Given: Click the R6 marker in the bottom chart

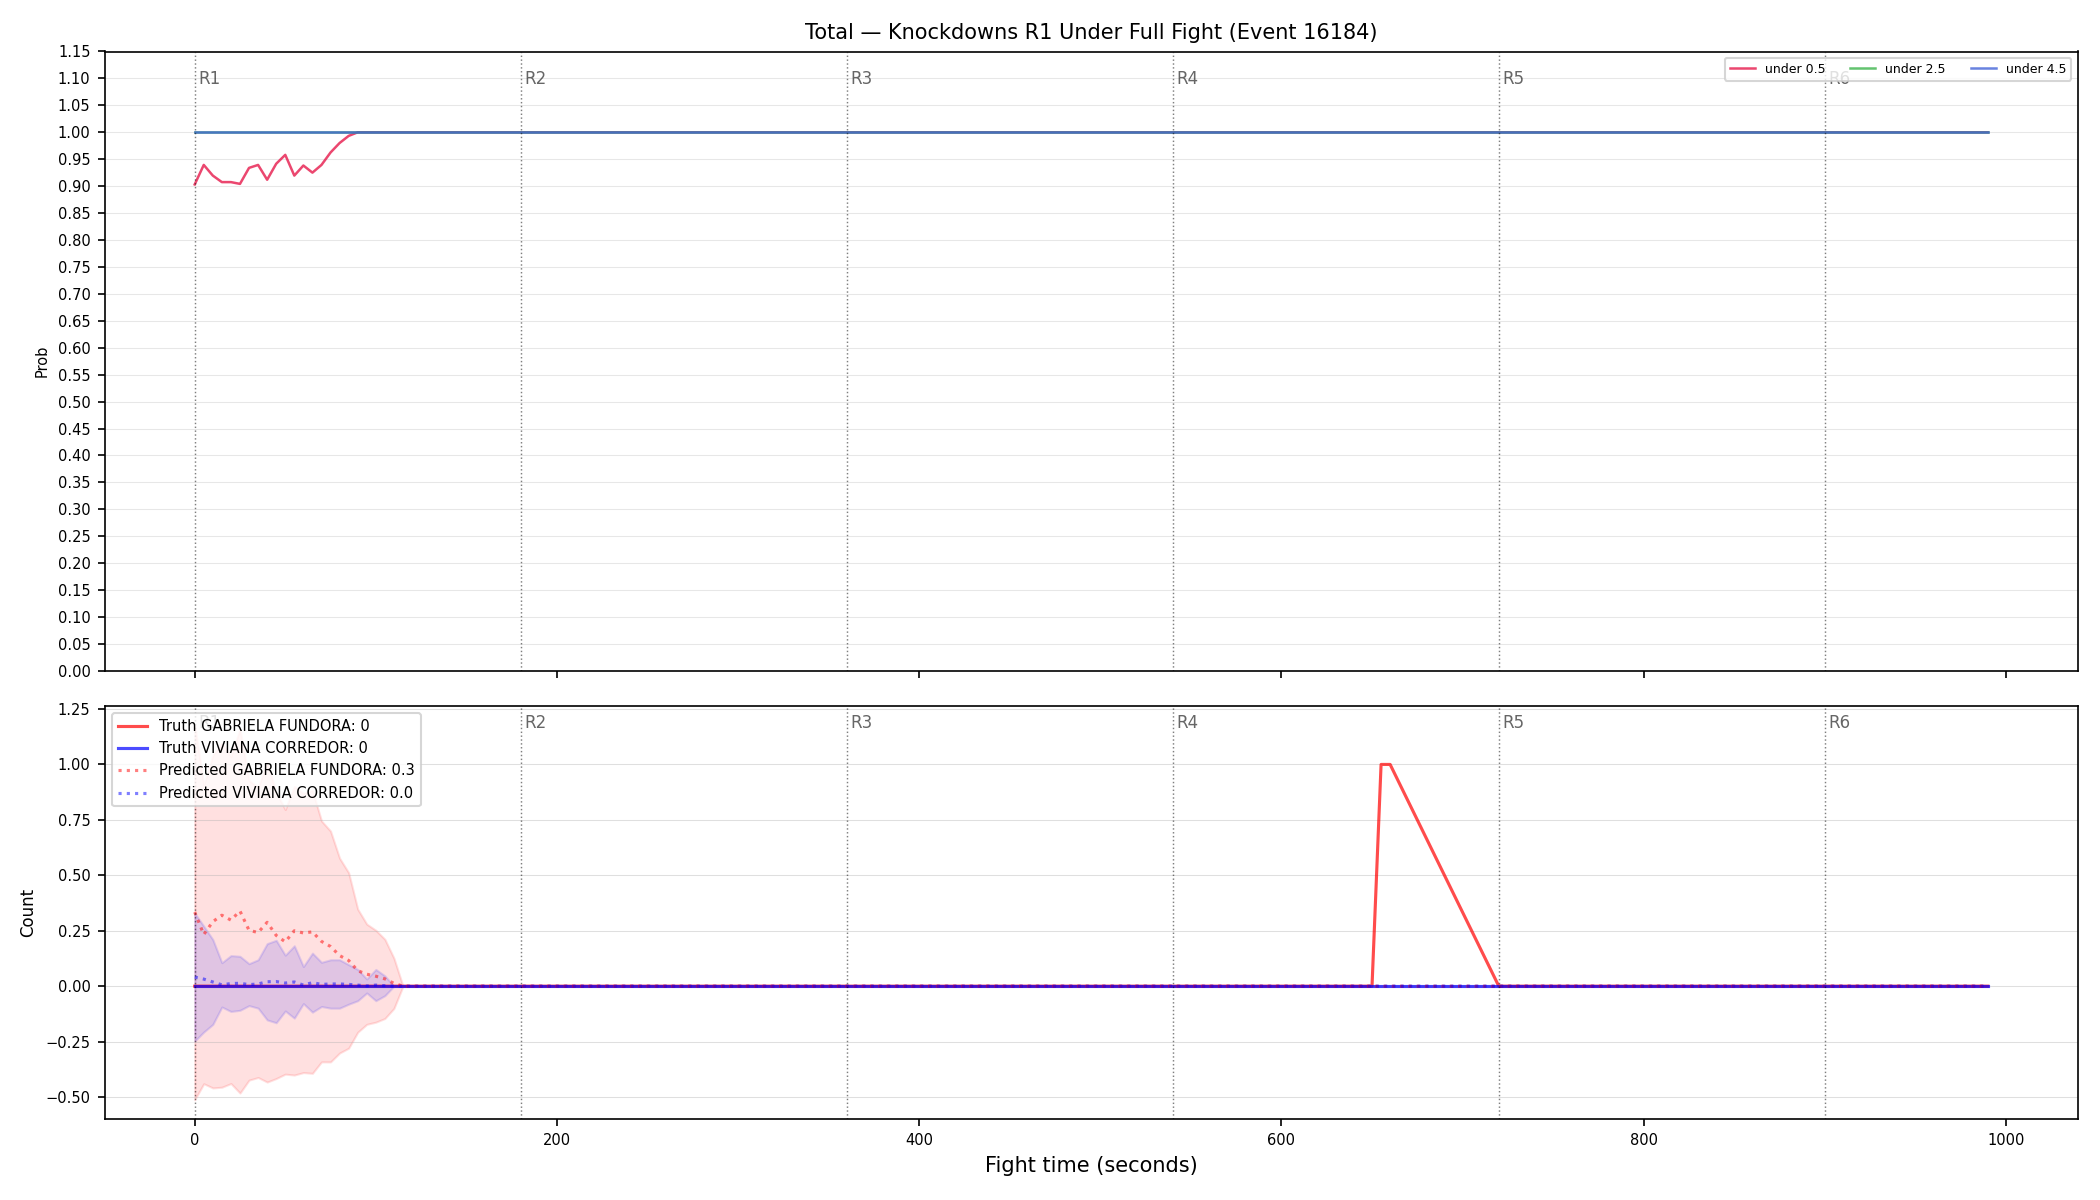Looking at the screenshot, I should (x=1839, y=722).
